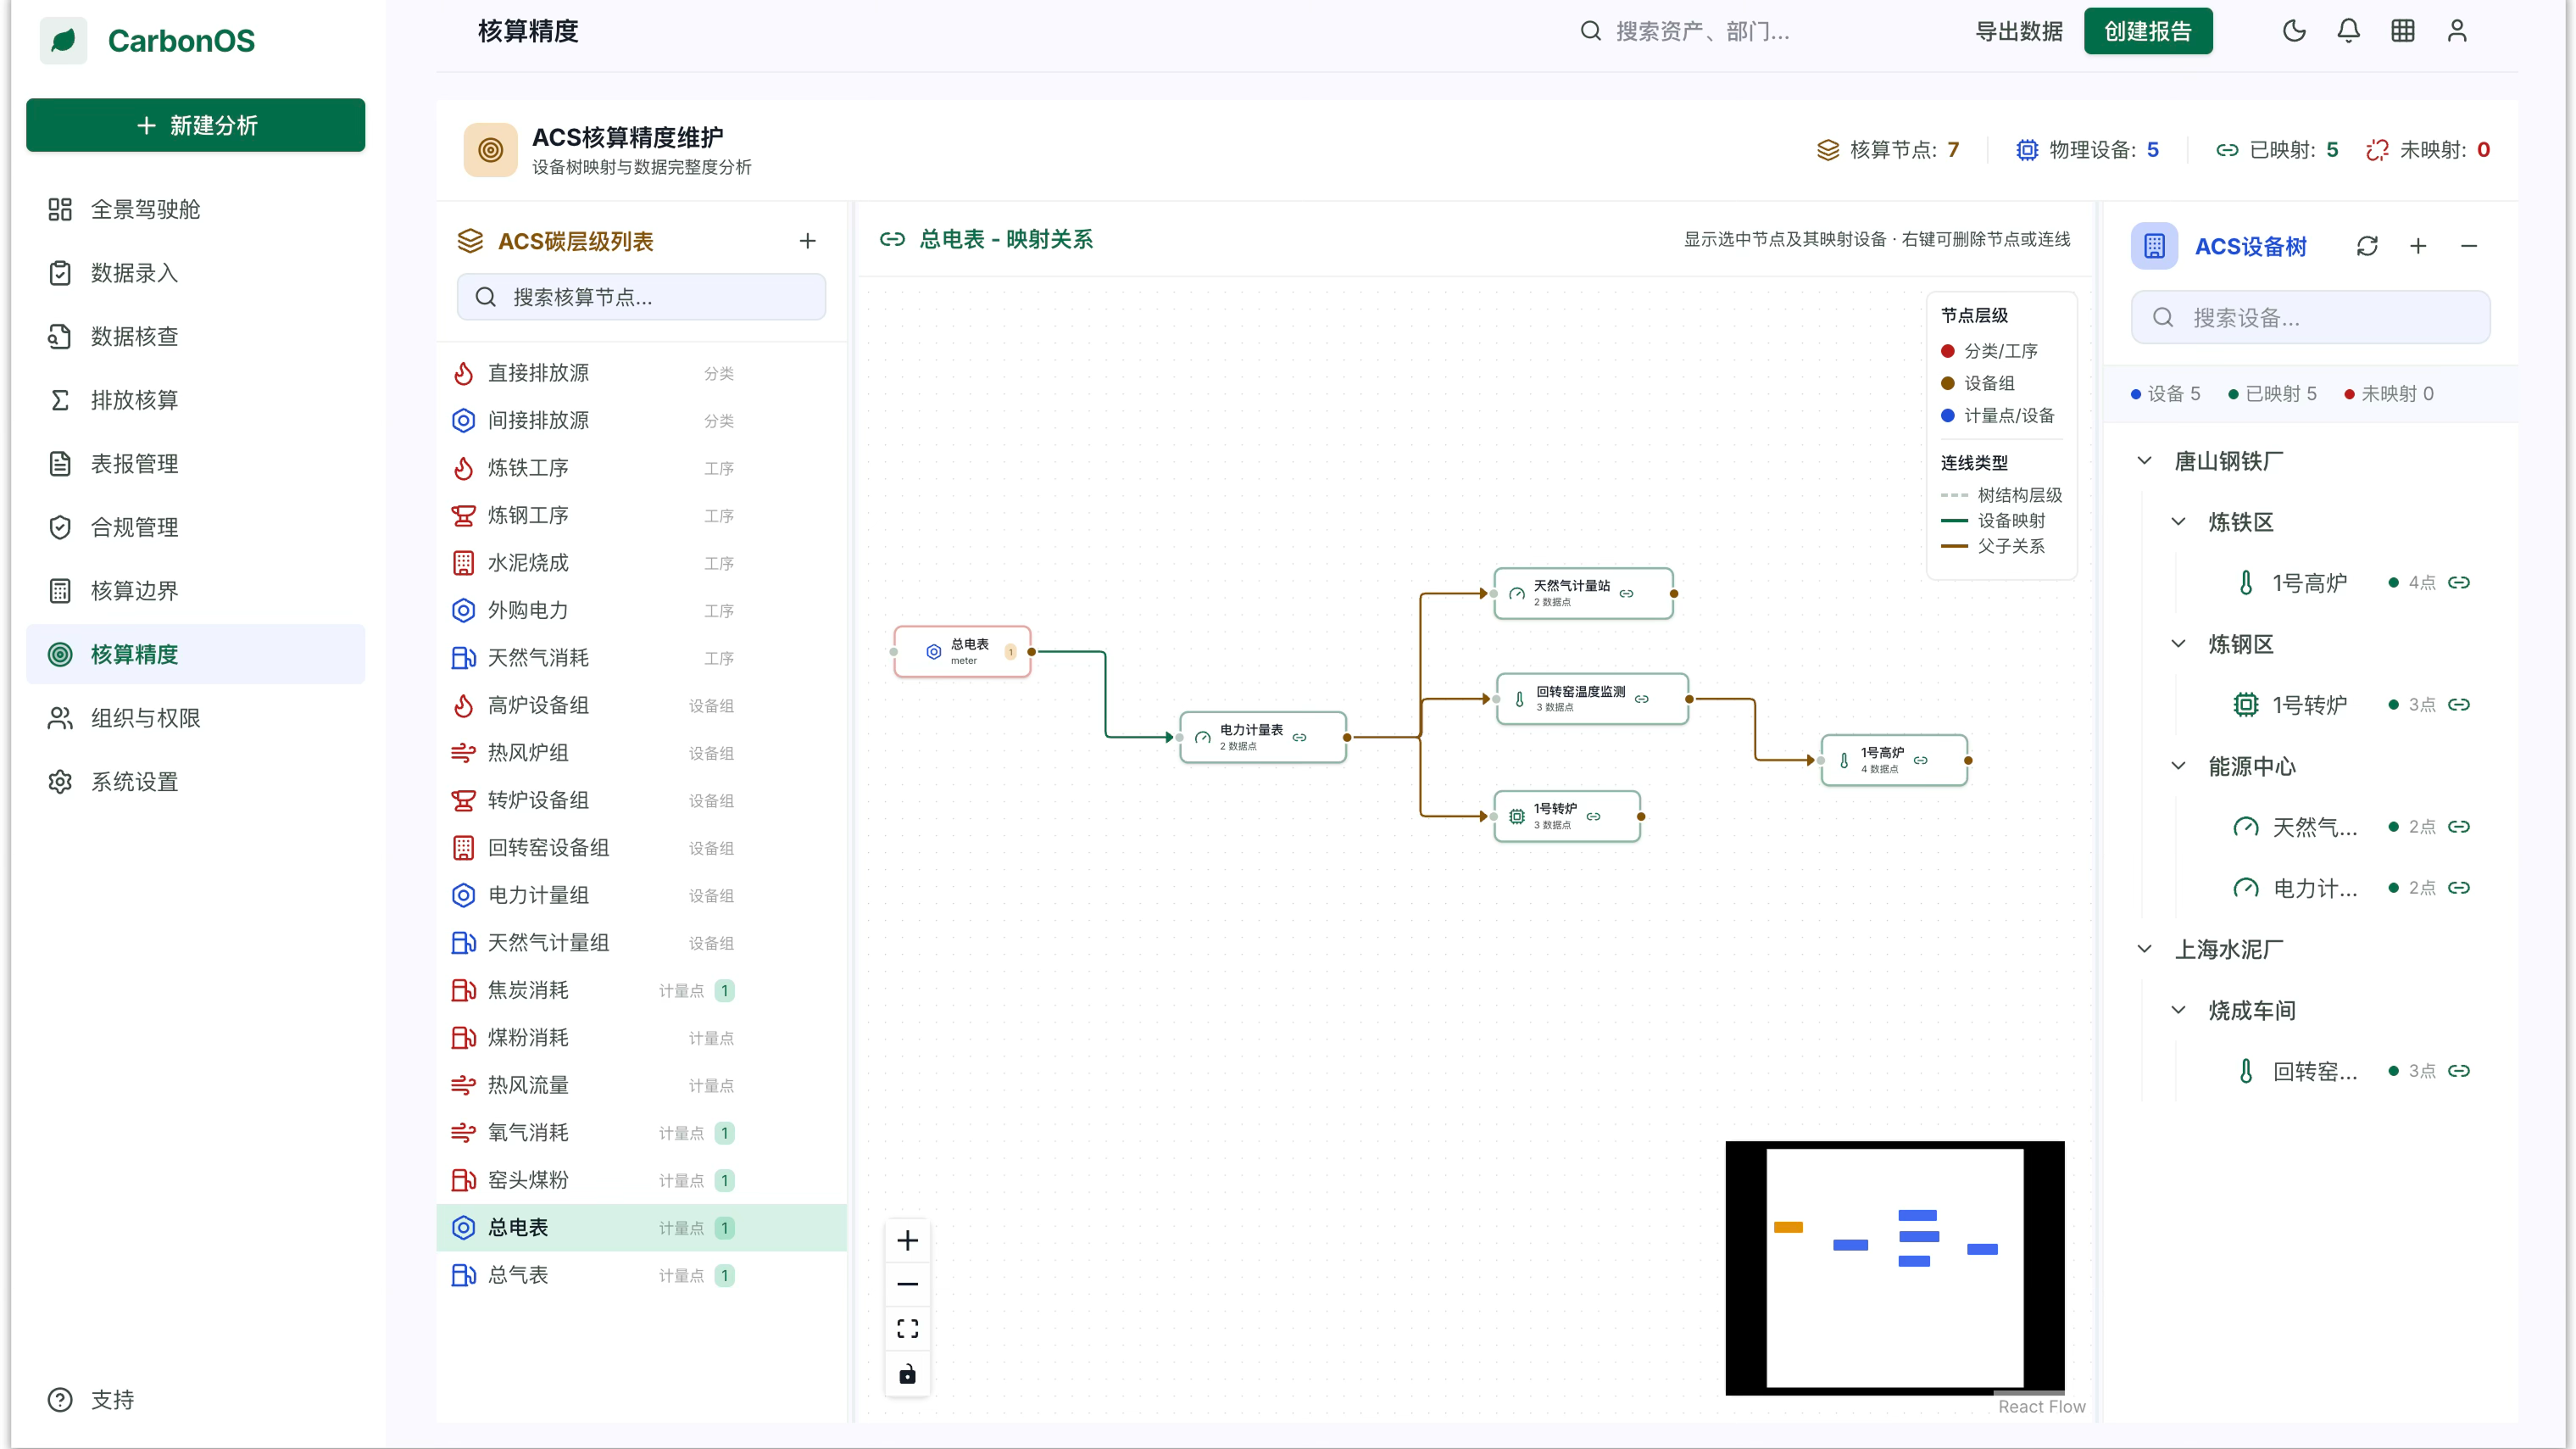This screenshot has height=1449, width=2576.
Task: Select 总气表 row
Action: coord(641,1275)
